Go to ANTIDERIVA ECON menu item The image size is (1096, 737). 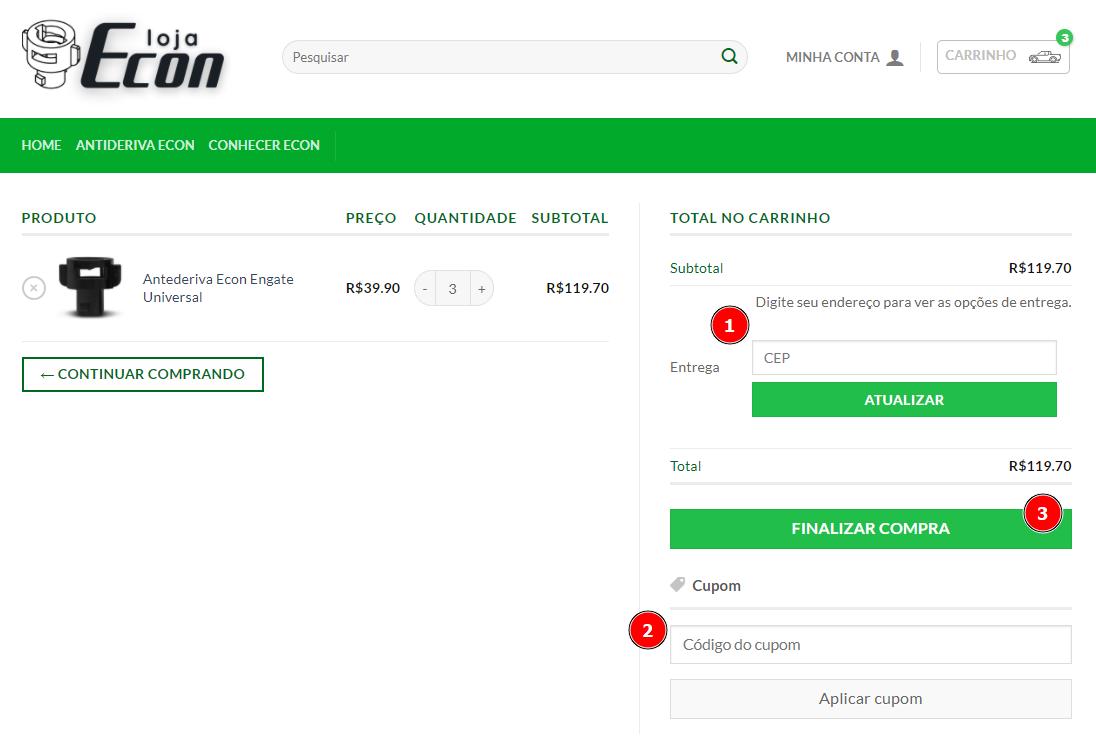pyautogui.click(x=135, y=145)
